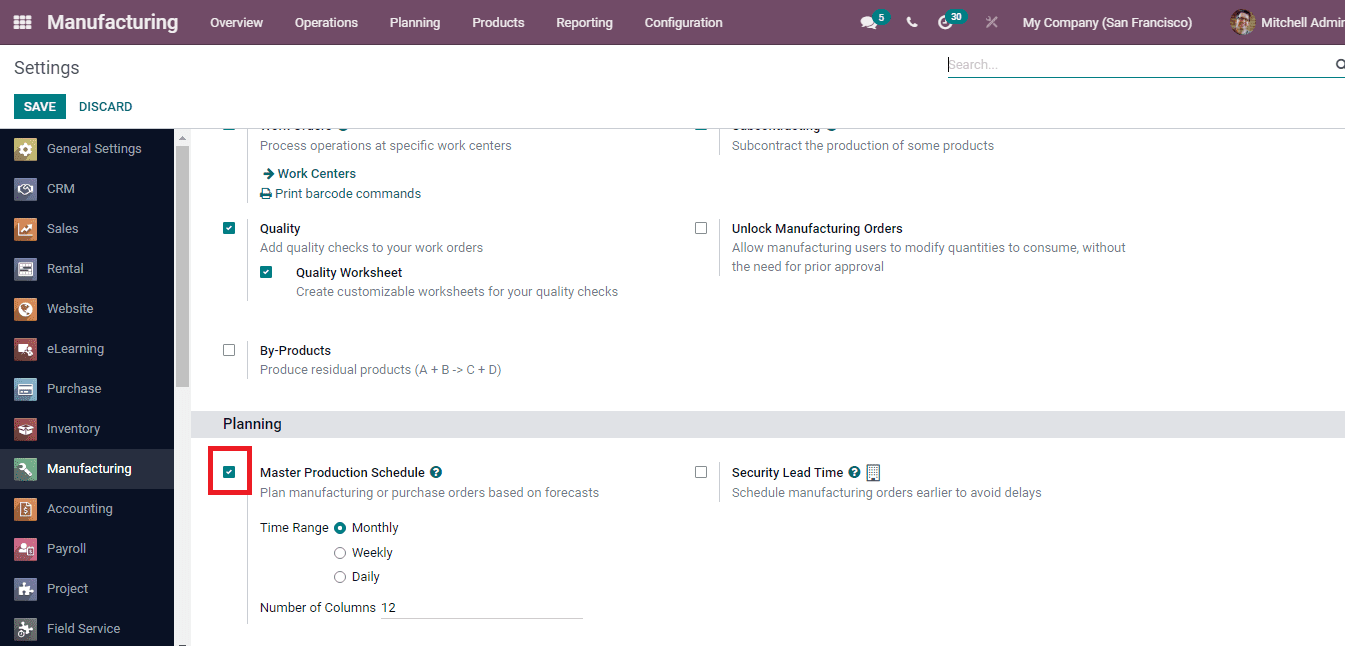Open the messaging conversations icon
This screenshot has height=646, width=1345.
pos(869,21)
